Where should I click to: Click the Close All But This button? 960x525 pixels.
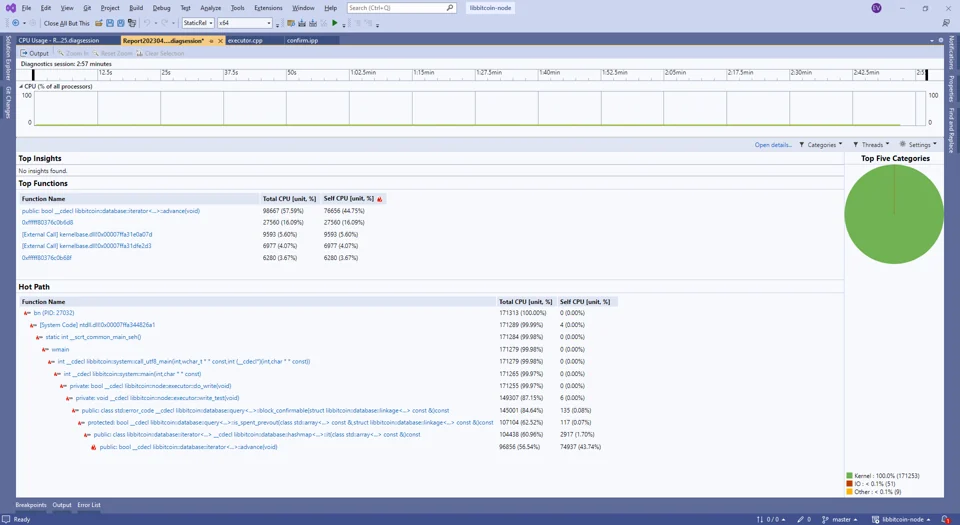coord(67,23)
